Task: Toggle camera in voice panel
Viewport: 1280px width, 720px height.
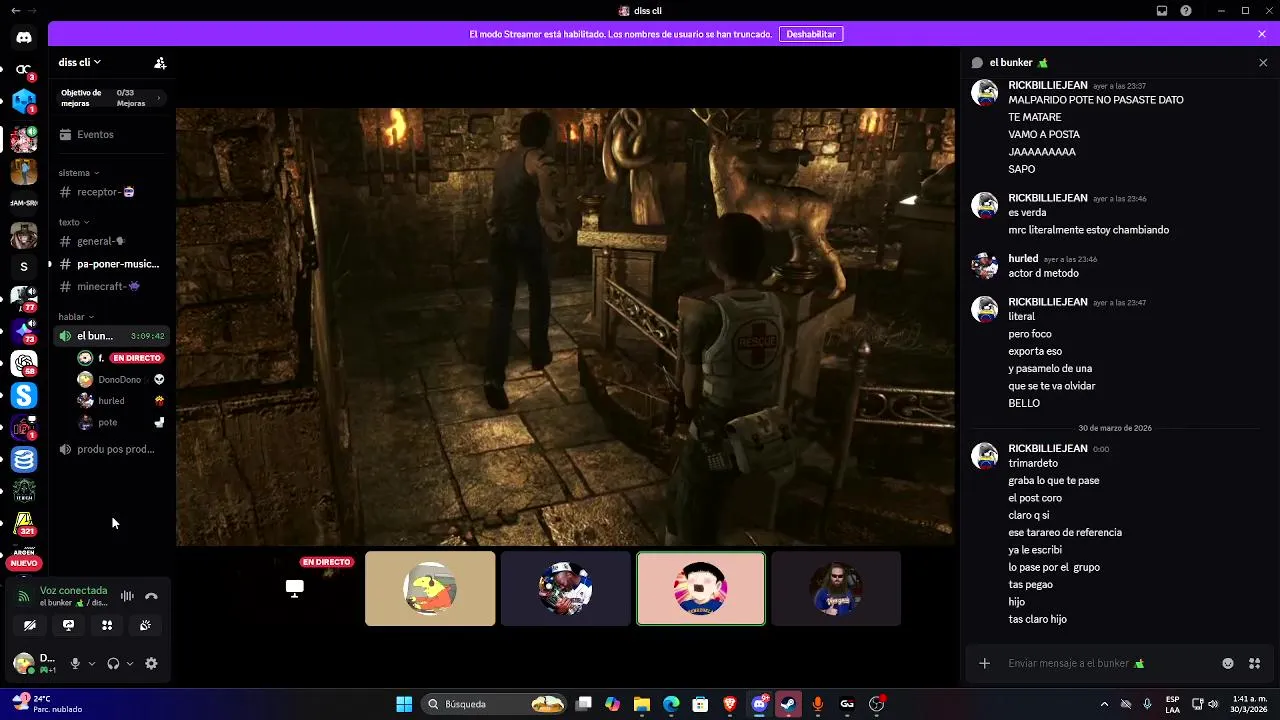Action: coord(30,625)
